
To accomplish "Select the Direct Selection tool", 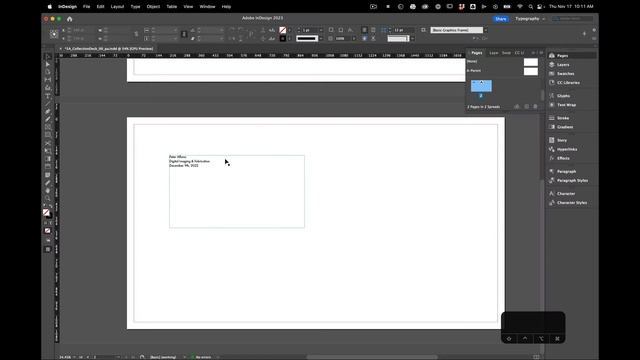I will tap(48, 64).
